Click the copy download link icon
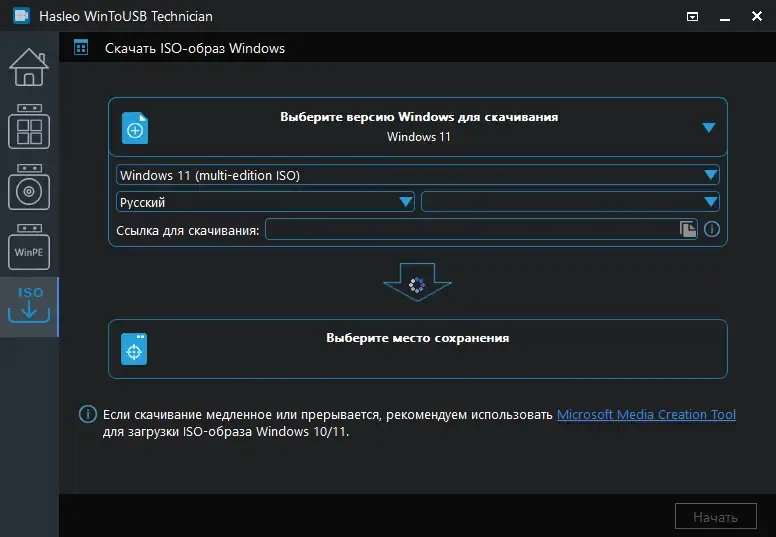This screenshot has height=537, width=776. 687,229
